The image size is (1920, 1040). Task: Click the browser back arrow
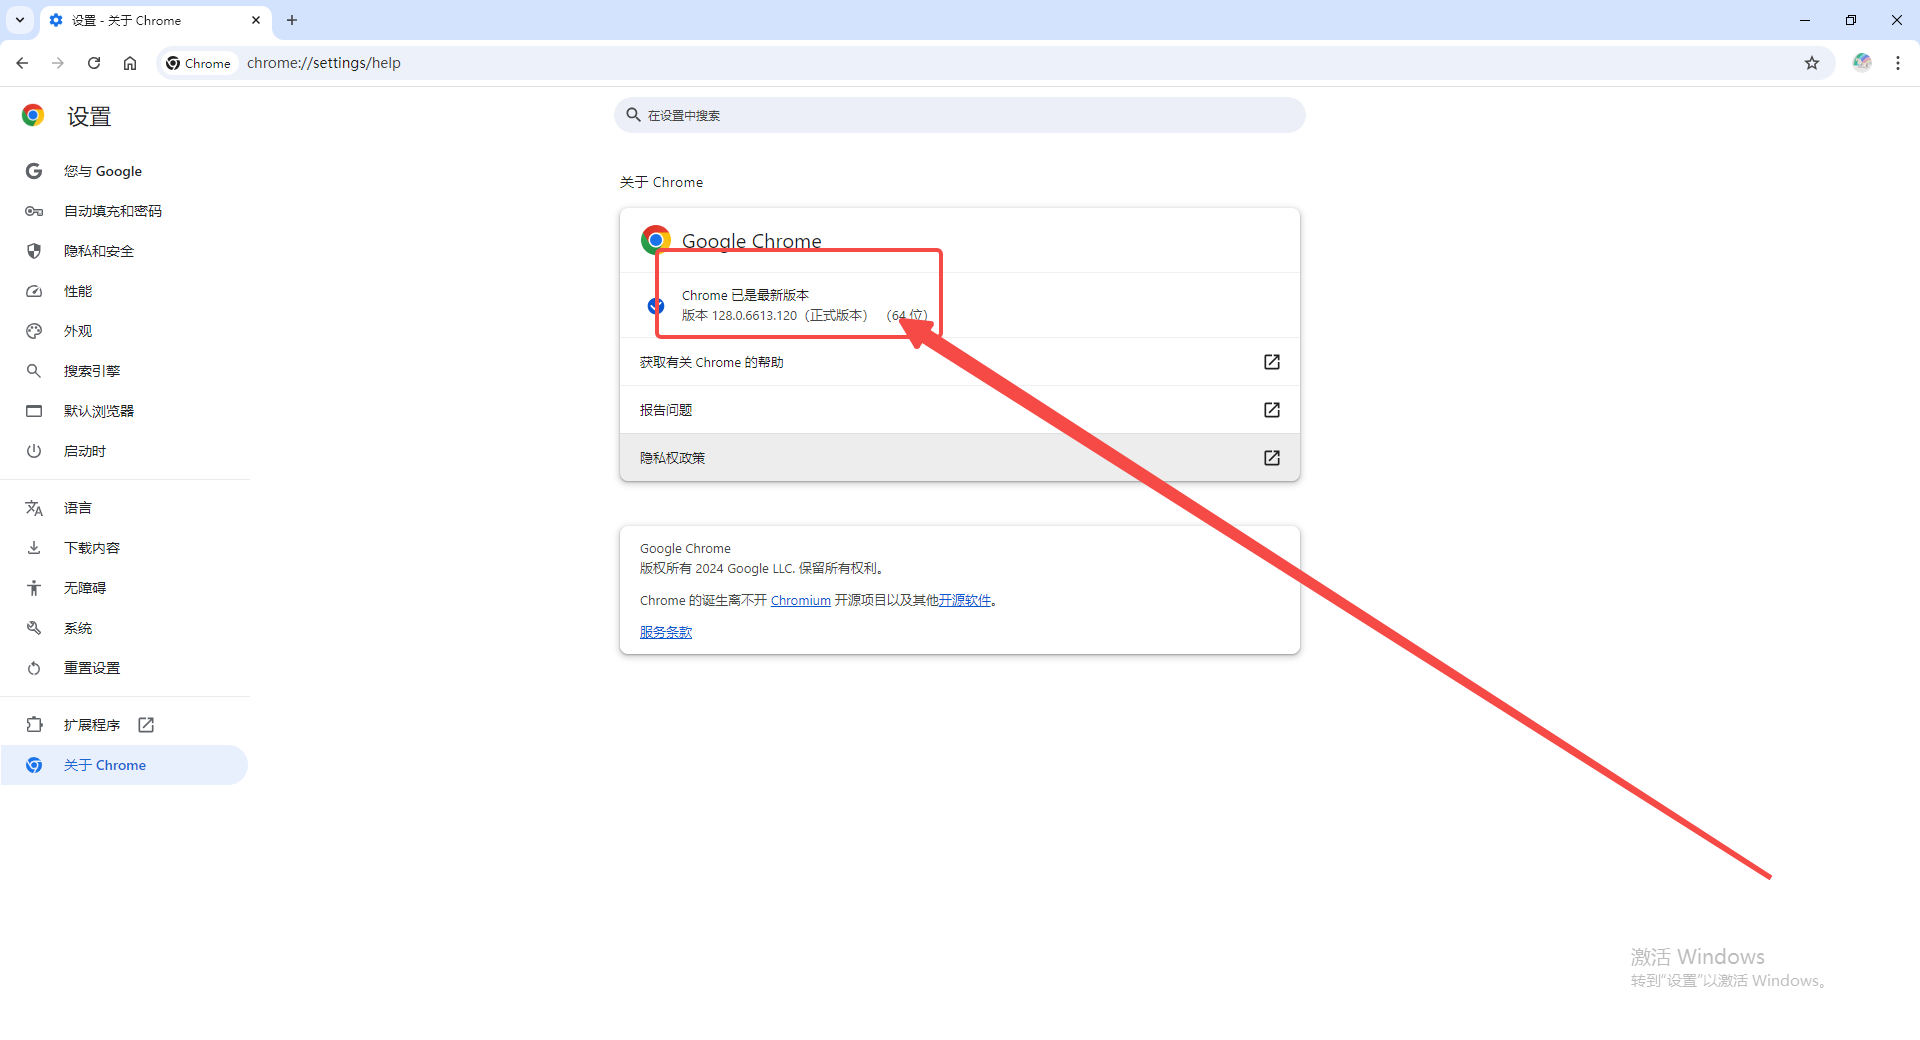click(22, 63)
